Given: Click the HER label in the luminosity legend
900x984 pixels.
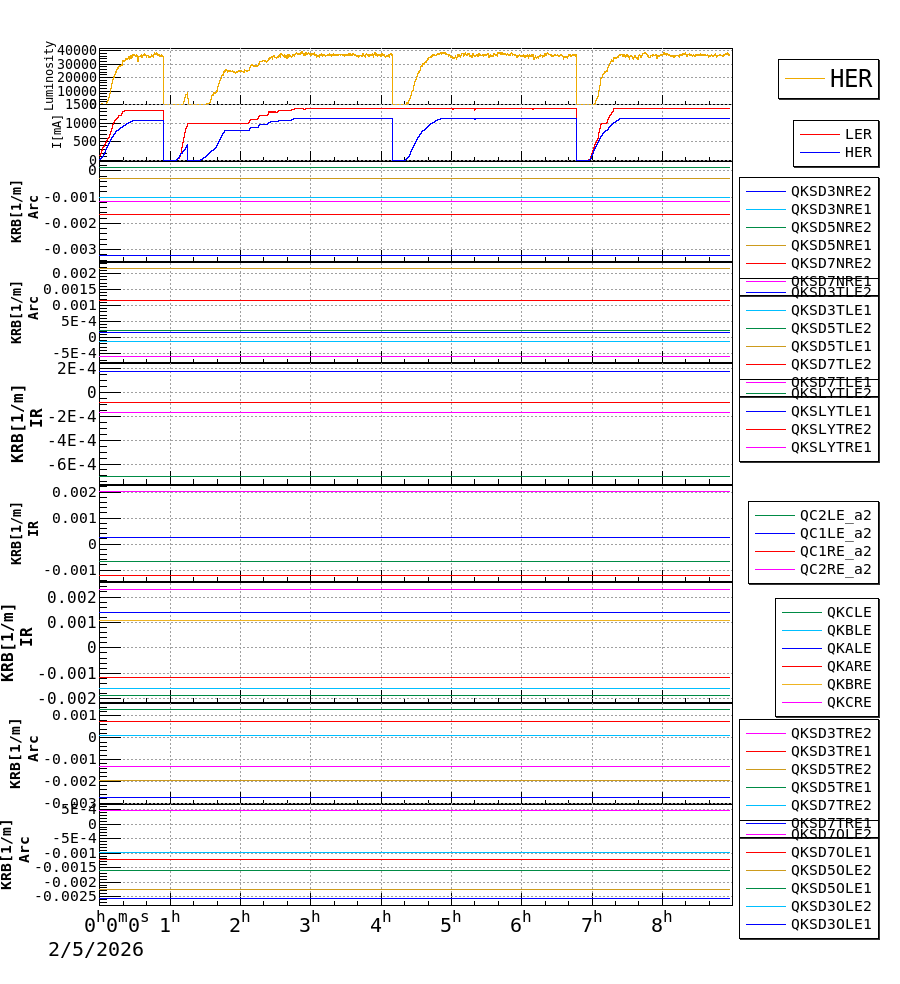Looking at the screenshot, I should [x=850, y=79].
